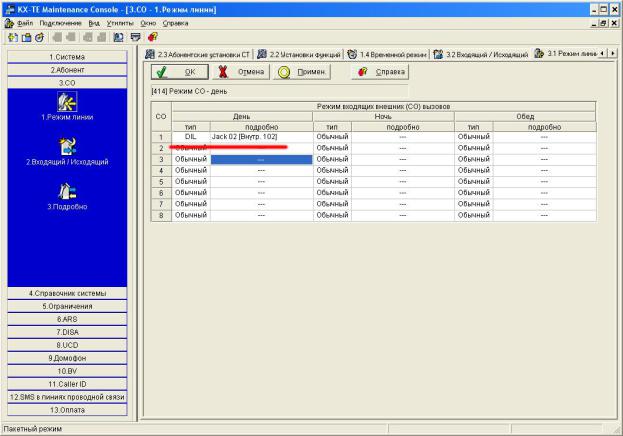623x436 pixels.
Task: Click the green checkmark on the OK button
Action: (x=161, y=72)
